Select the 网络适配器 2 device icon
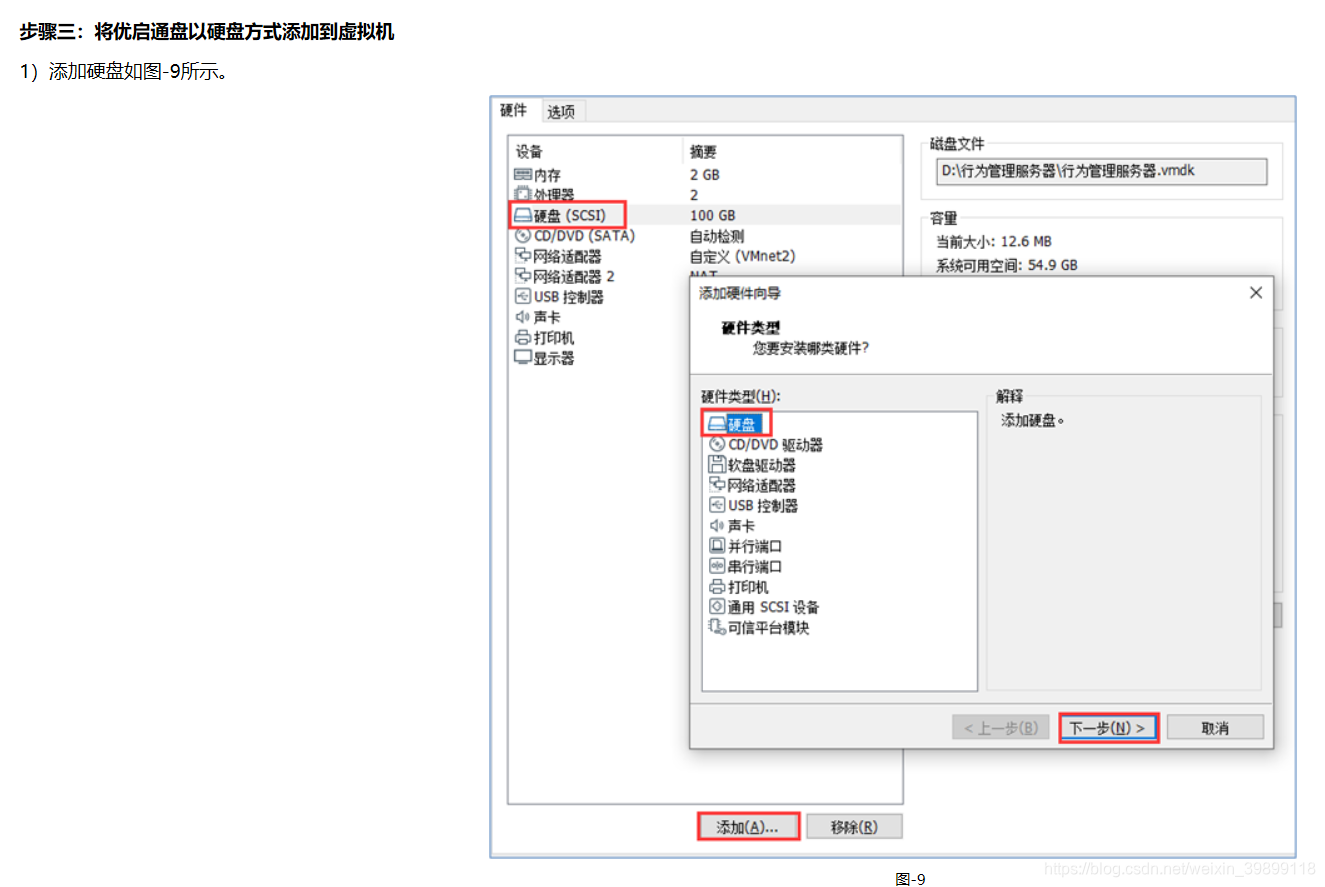Image resolution: width=1325 pixels, height=887 pixels. (x=523, y=276)
